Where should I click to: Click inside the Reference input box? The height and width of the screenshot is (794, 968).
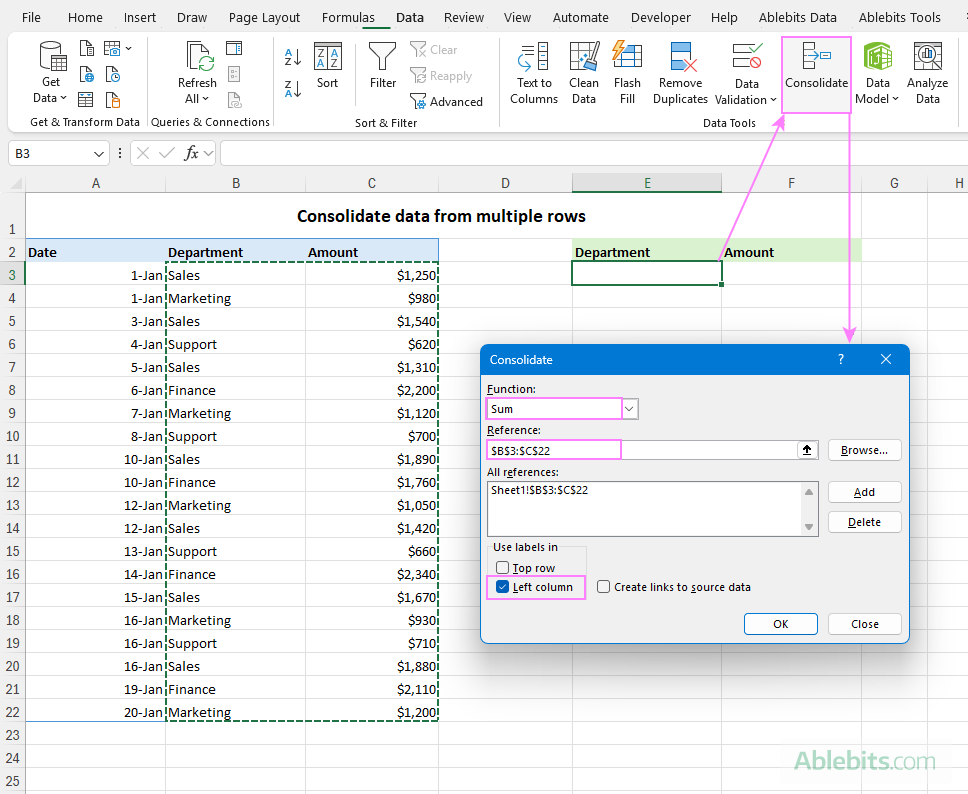553,449
